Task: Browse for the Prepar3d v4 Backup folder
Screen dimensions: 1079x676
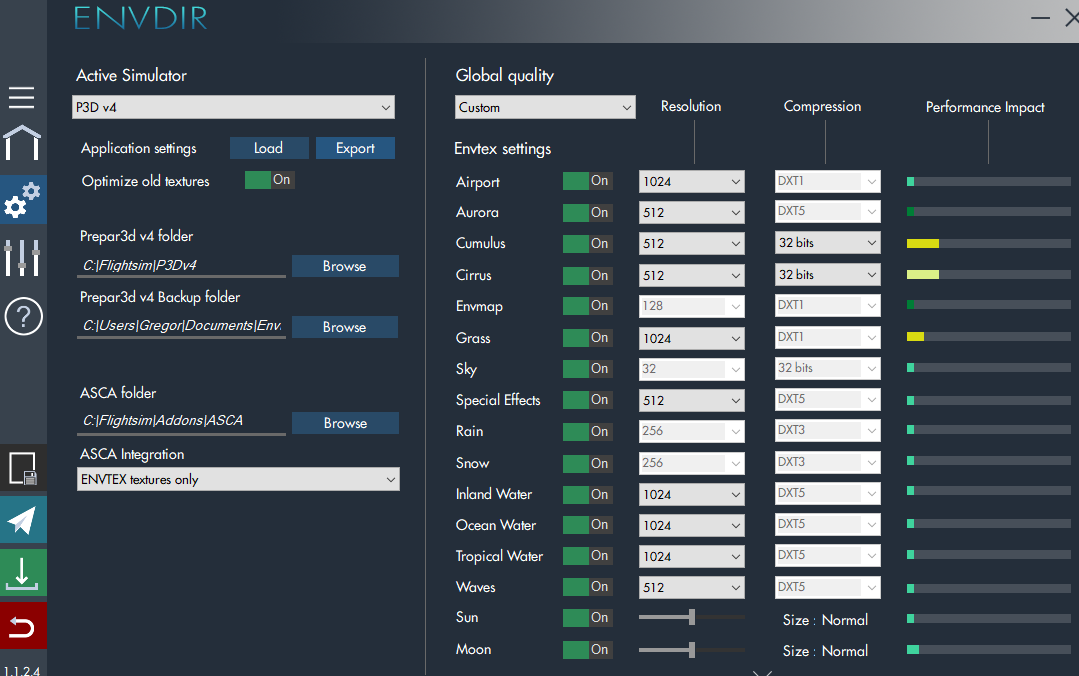Action: [345, 327]
